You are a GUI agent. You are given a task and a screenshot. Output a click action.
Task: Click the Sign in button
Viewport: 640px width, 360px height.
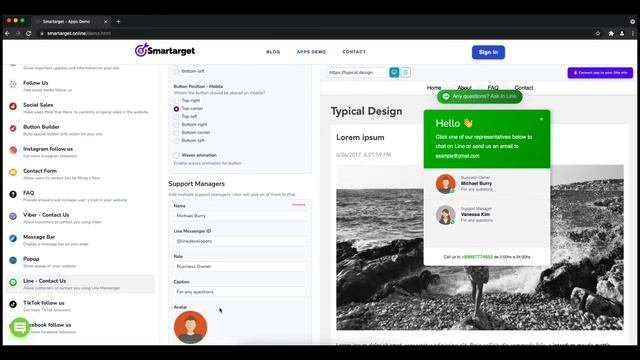click(488, 52)
